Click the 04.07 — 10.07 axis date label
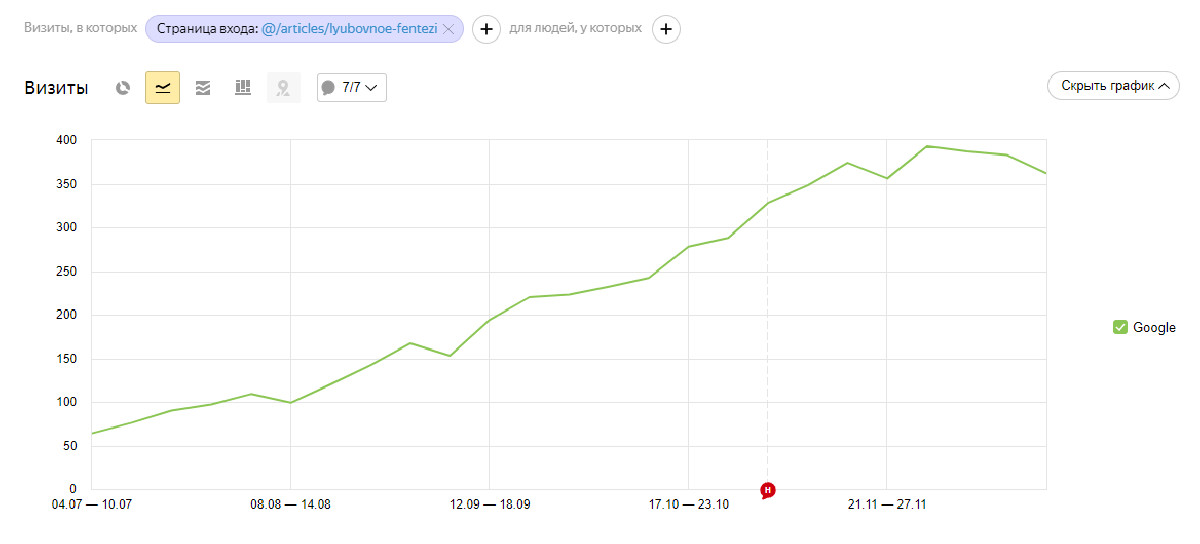Image resolution: width=1200 pixels, height=544 pixels. 91,505
